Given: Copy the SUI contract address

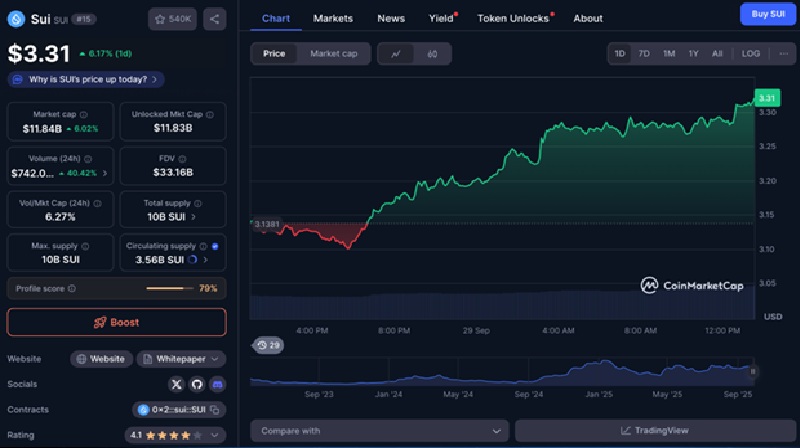Looking at the screenshot, I should (217, 409).
